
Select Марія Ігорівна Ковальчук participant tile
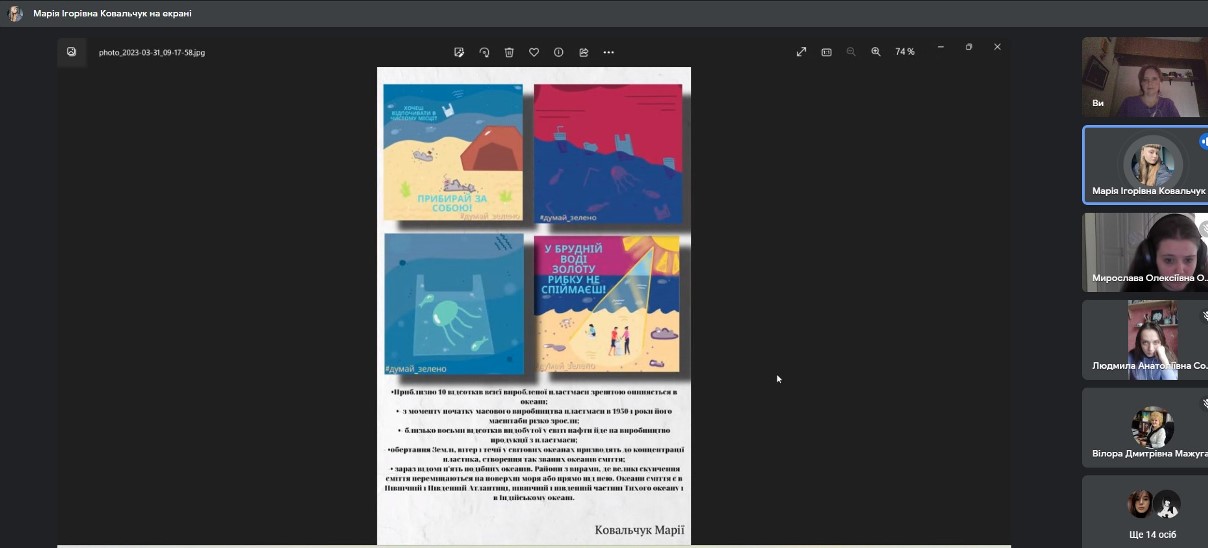(1146, 165)
